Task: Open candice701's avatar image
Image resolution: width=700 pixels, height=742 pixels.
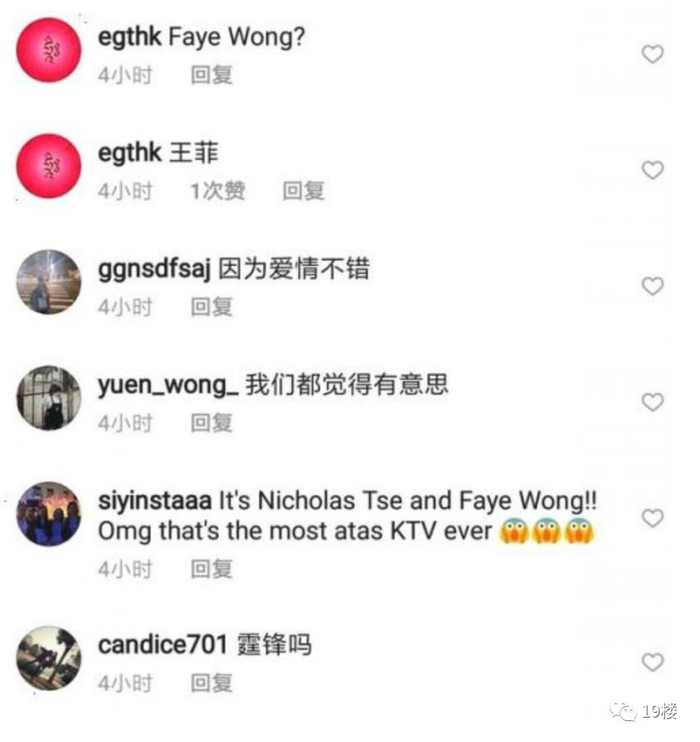Action: click(x=49, y=658)
